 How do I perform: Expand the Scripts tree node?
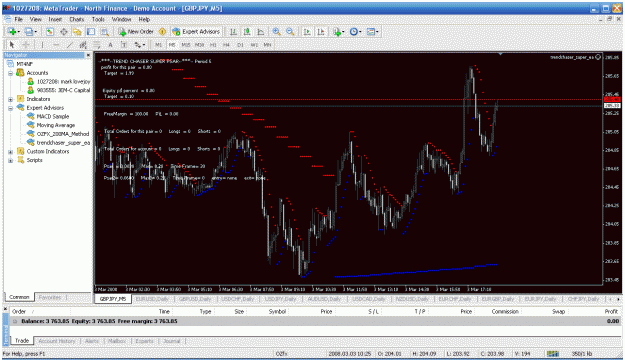pos(11,160)
